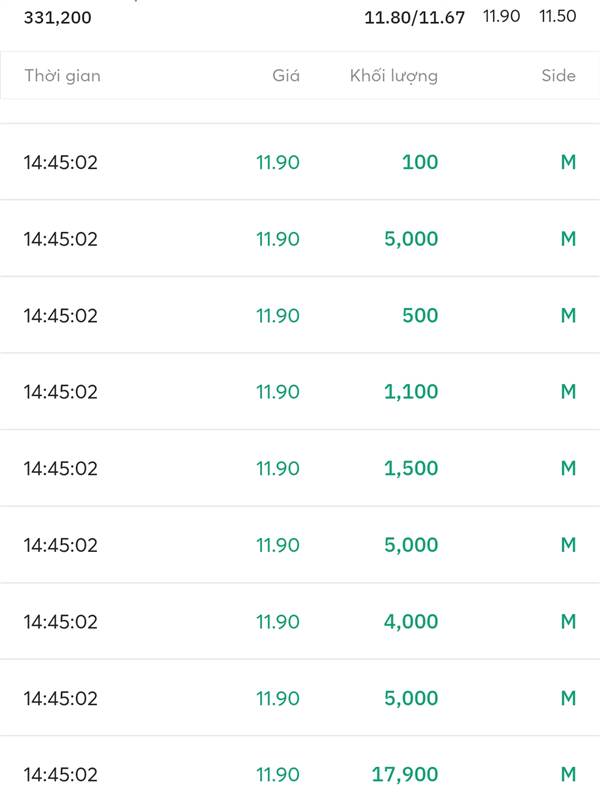
Task: Select the 331,200 total volume value
Action: click(58, 17)
